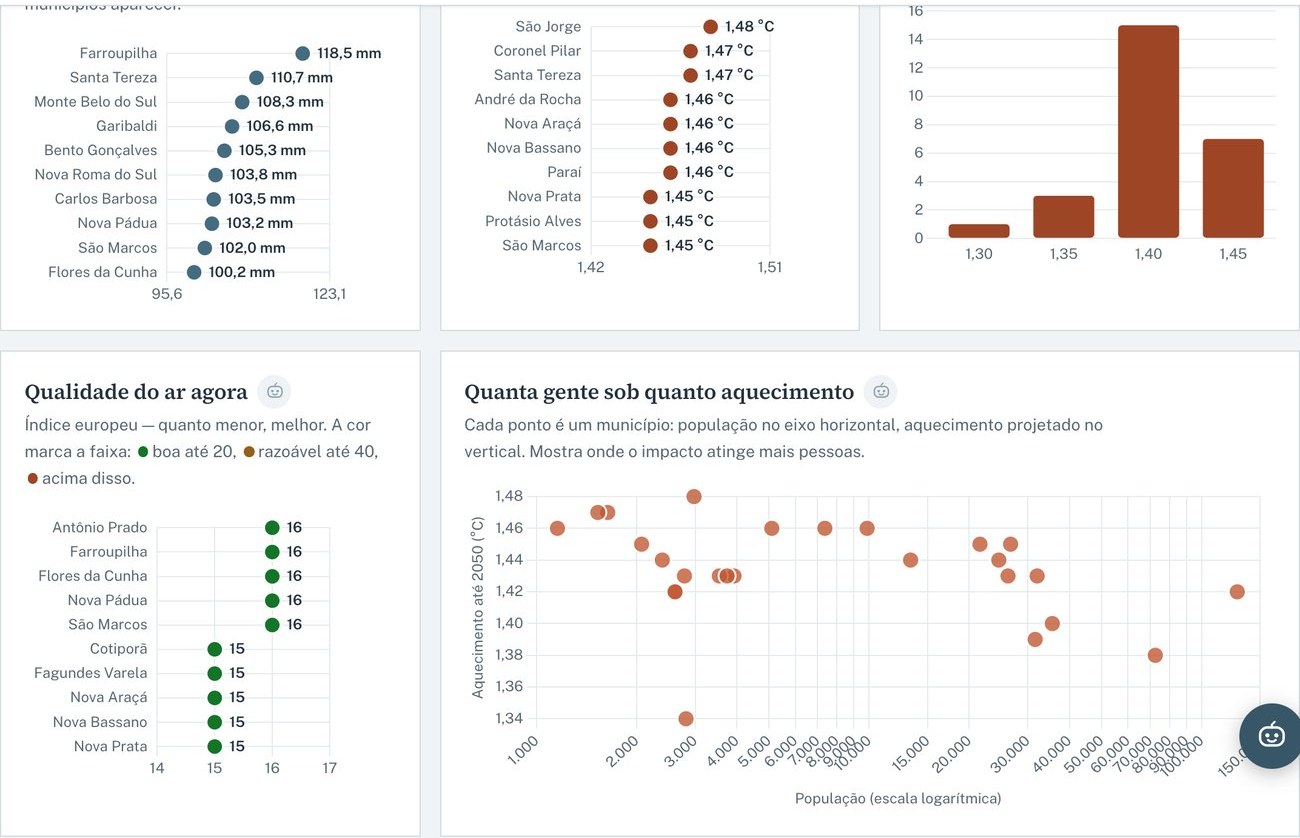Image resolution: width=1300 pixels, height=838 pixels.
Task: Click the Flores da Cunha 100,2 mm dot
Action: pyautogui.click(x=194, y=272)
